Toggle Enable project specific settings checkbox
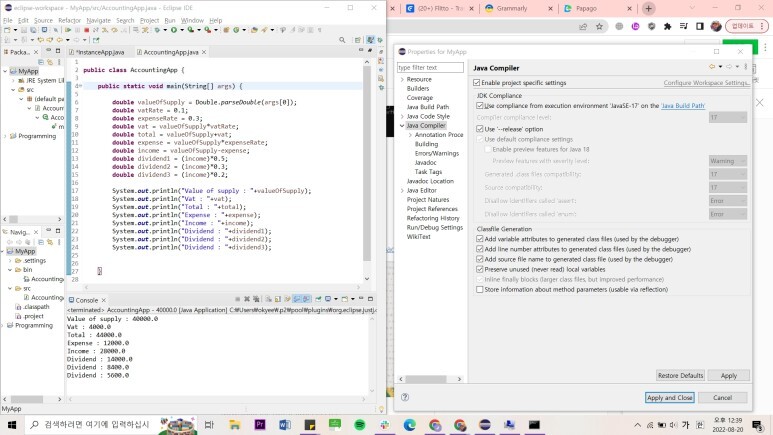The height and width of the screenshot is (435, 773). click(x=476, y=83)
